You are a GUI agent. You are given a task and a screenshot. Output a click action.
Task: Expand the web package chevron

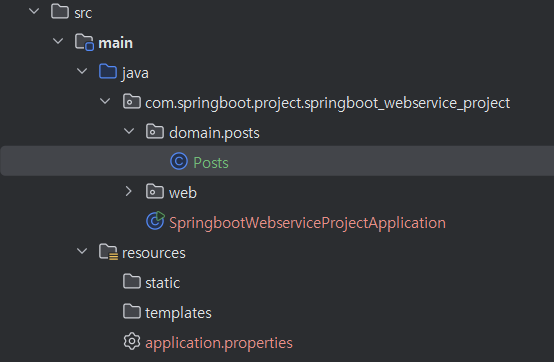[129, 191]
